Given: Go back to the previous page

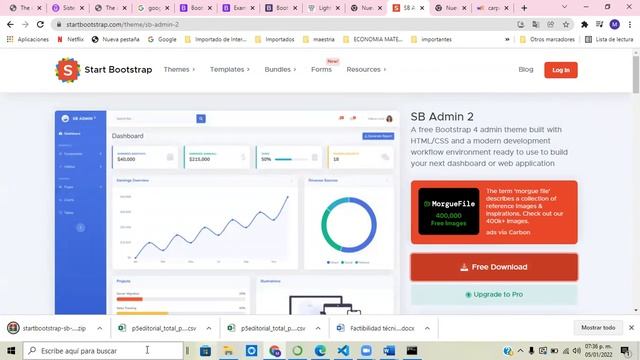Looking at the screenshot, I should point(10,24).
